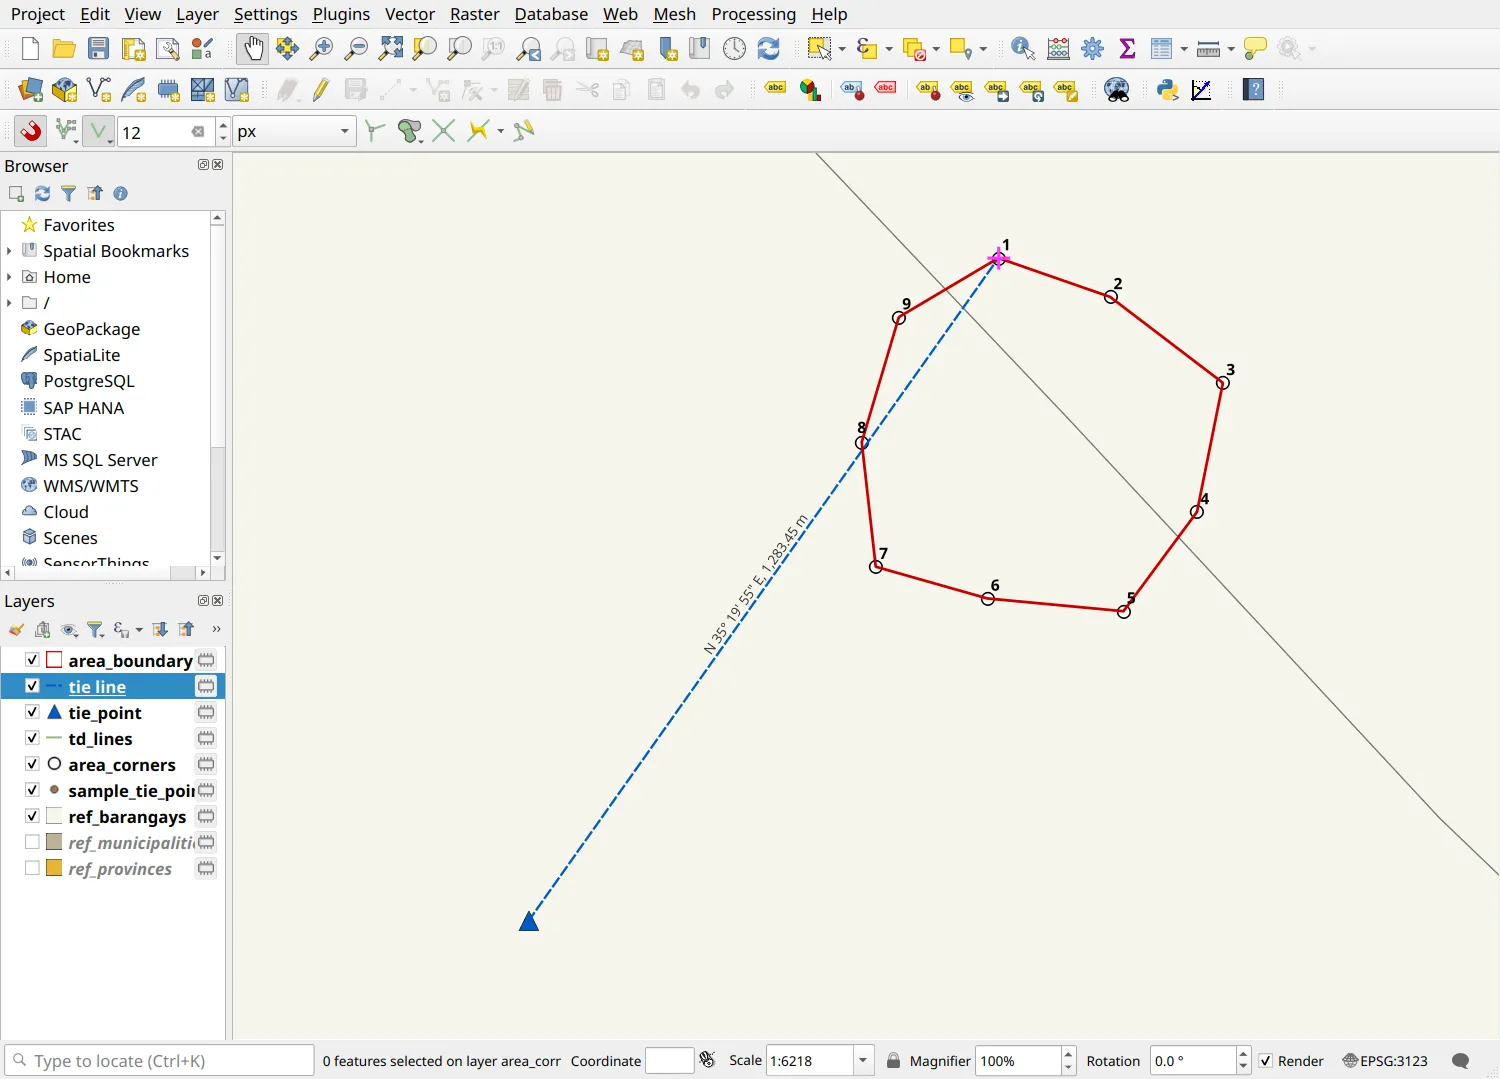Click the Zoom Full extent icon

391,48
